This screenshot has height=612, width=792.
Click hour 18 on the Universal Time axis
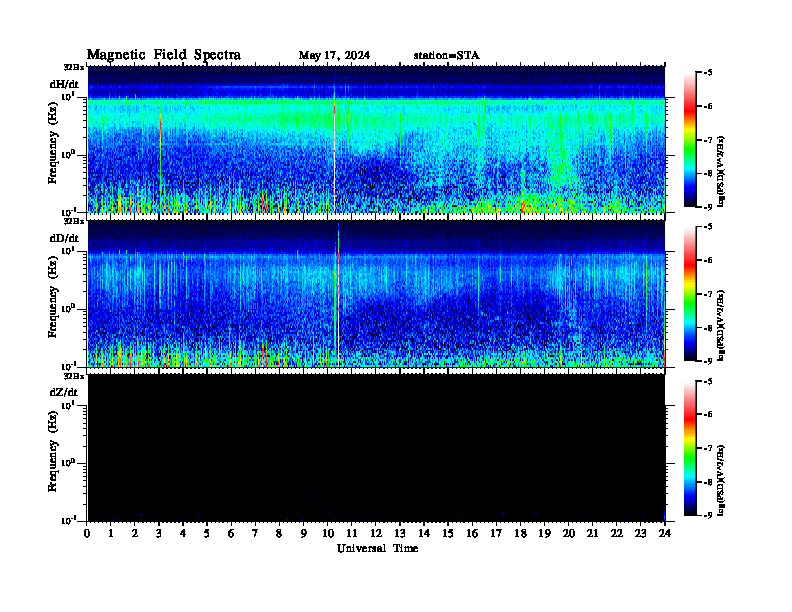coord(520,534)
